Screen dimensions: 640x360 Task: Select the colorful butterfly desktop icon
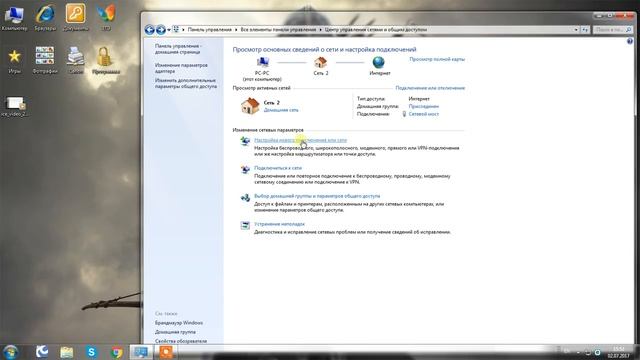(x=106, y=18)
